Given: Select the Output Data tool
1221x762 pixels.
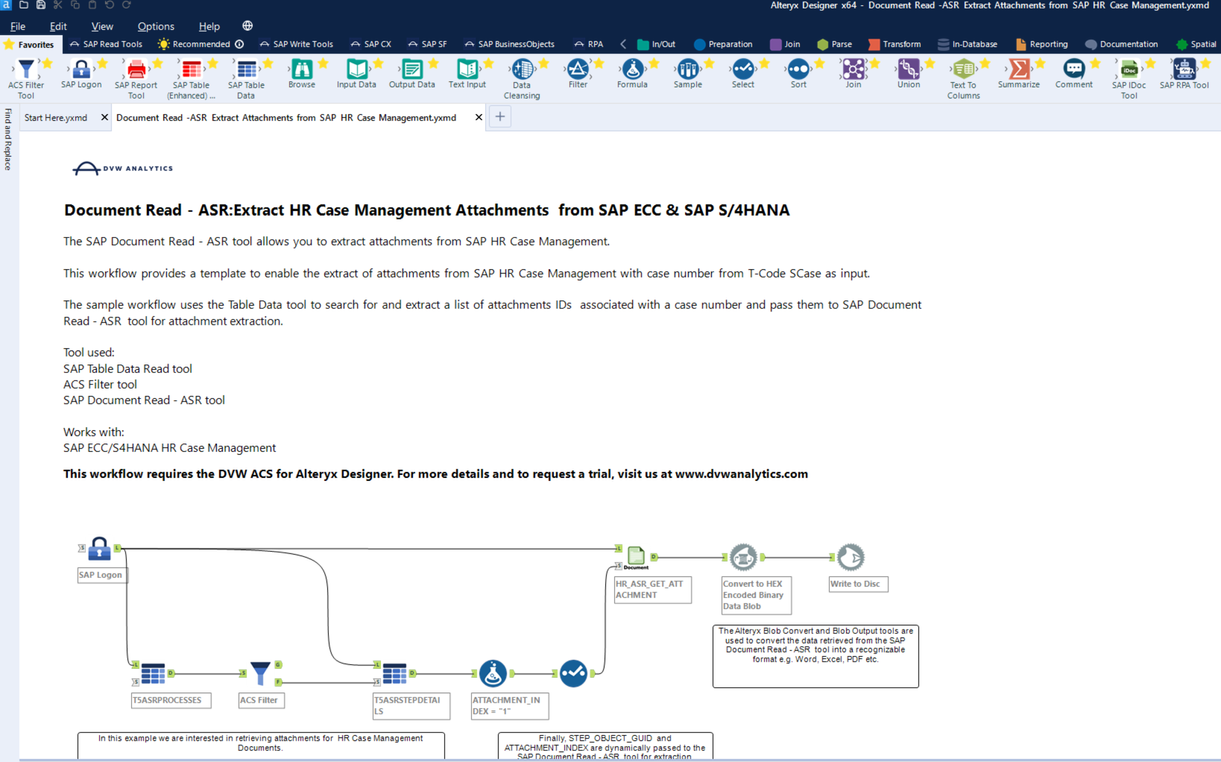Looking at the screenshot, I should tap(412, 69).
